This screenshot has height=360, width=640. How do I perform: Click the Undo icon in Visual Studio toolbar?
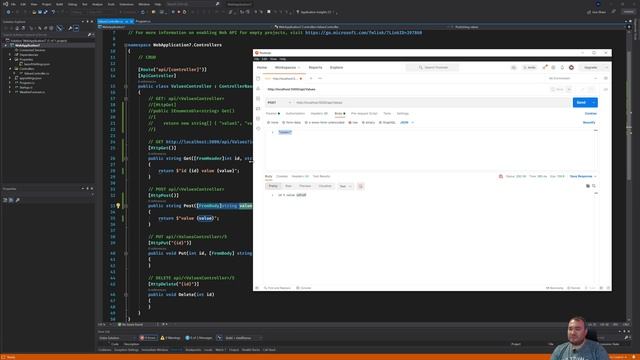click(53, 12)
